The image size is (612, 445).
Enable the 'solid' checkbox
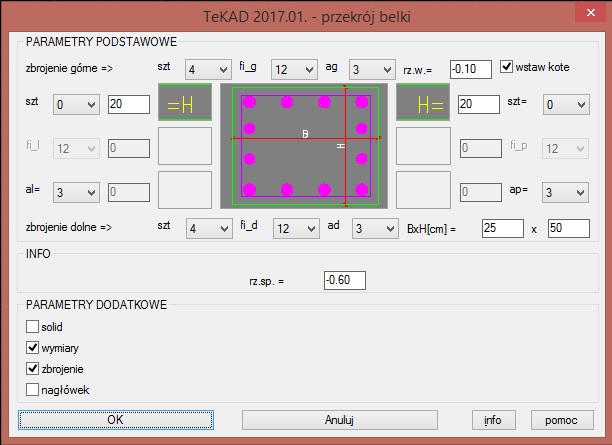tap(32, 326)
